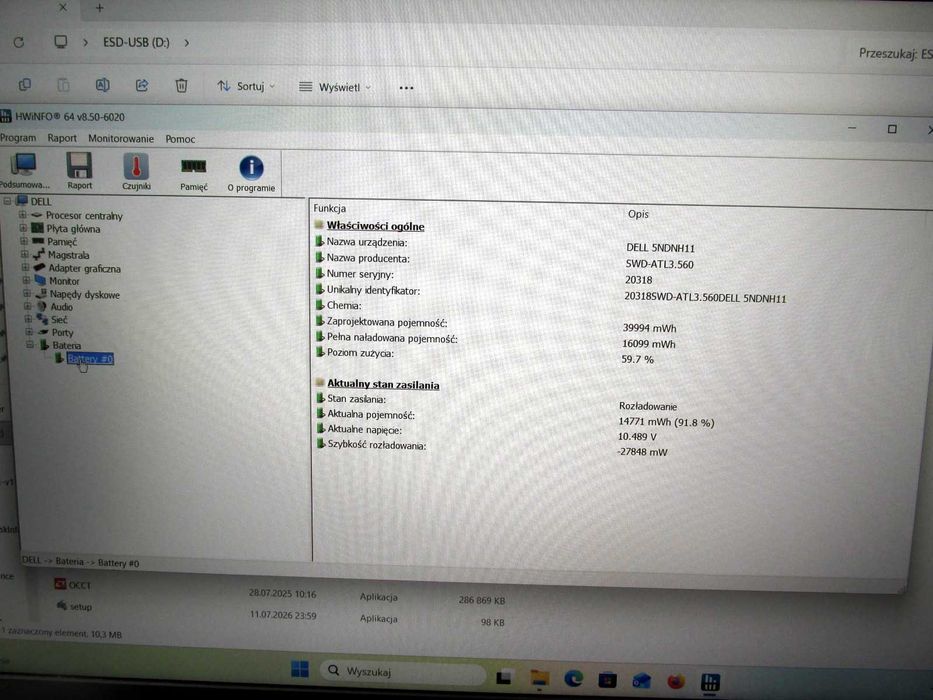Image resolution: width=933 pixels, height=700 pixels.
Task: Click ESD-USB (D:) in the address bar
Action: point(136,43)
